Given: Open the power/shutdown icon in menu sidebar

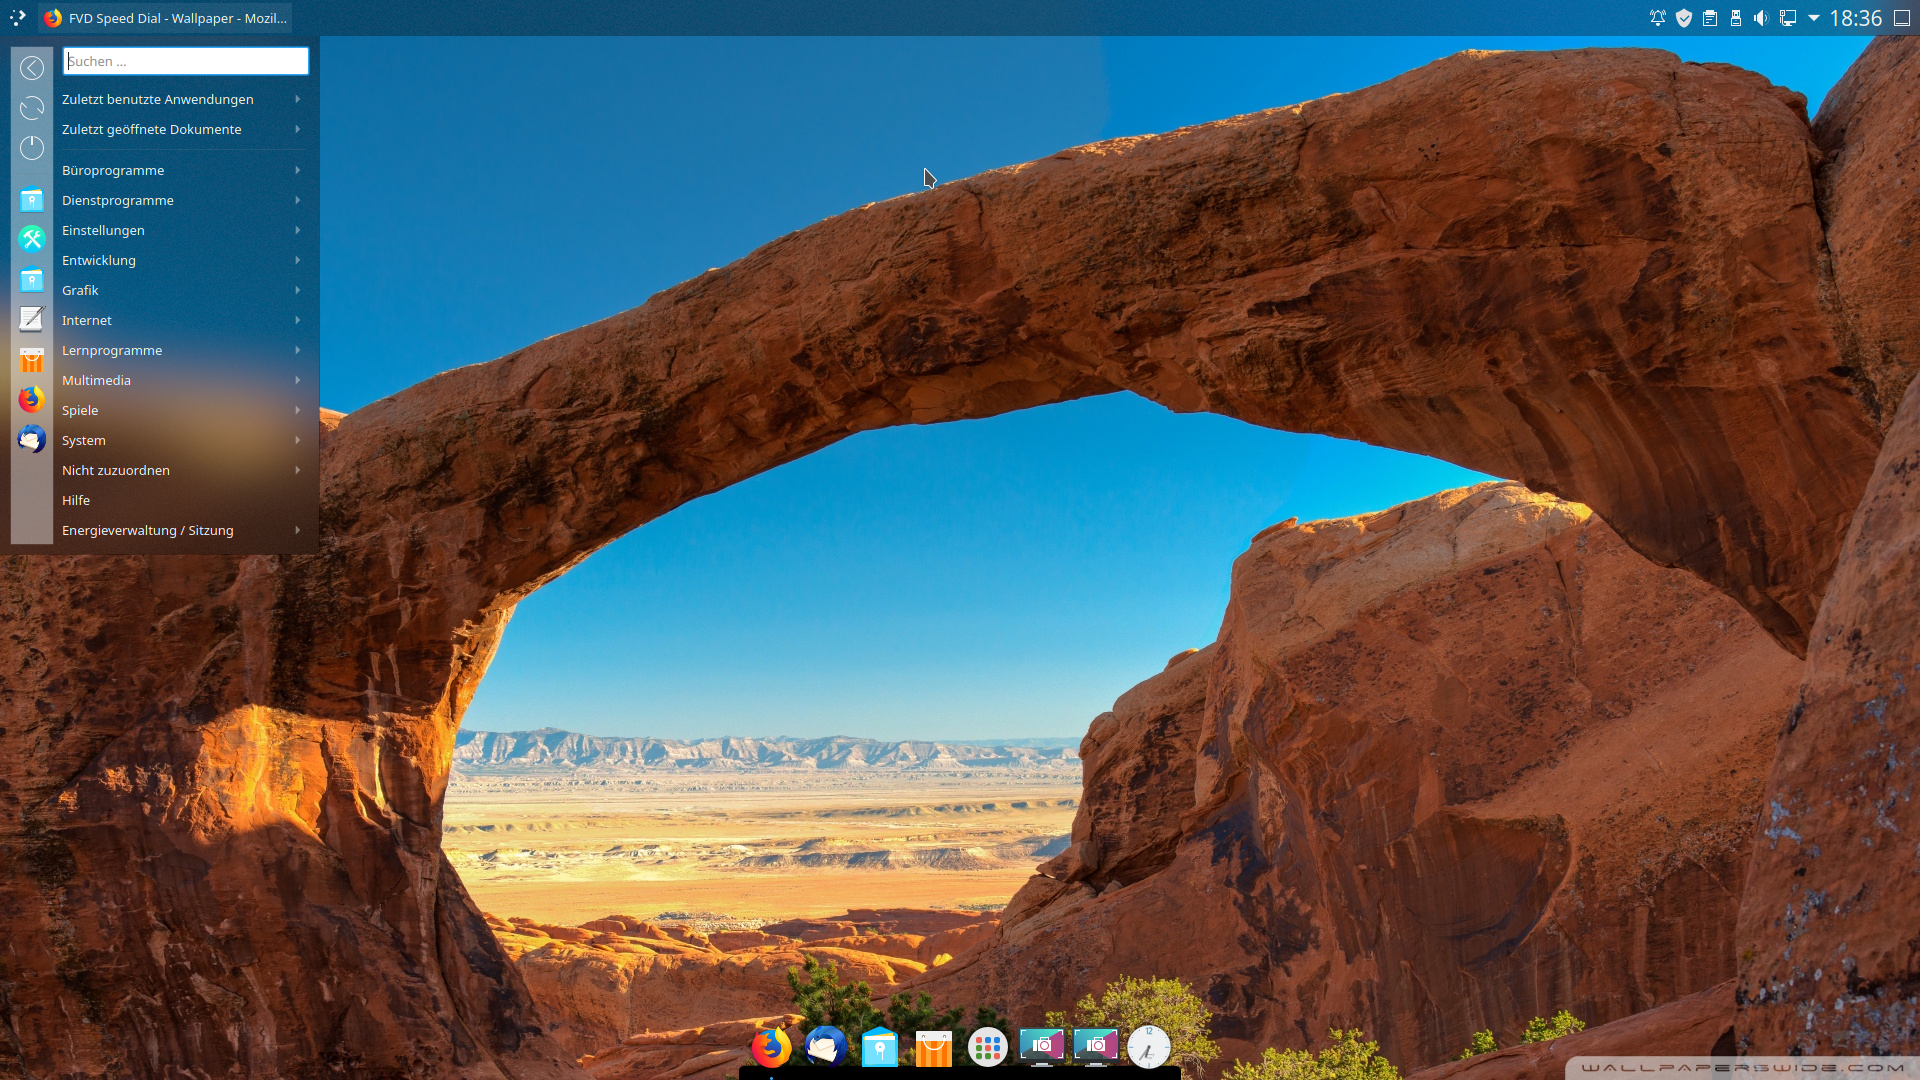Looking at the screenshot, I should 31,147.
